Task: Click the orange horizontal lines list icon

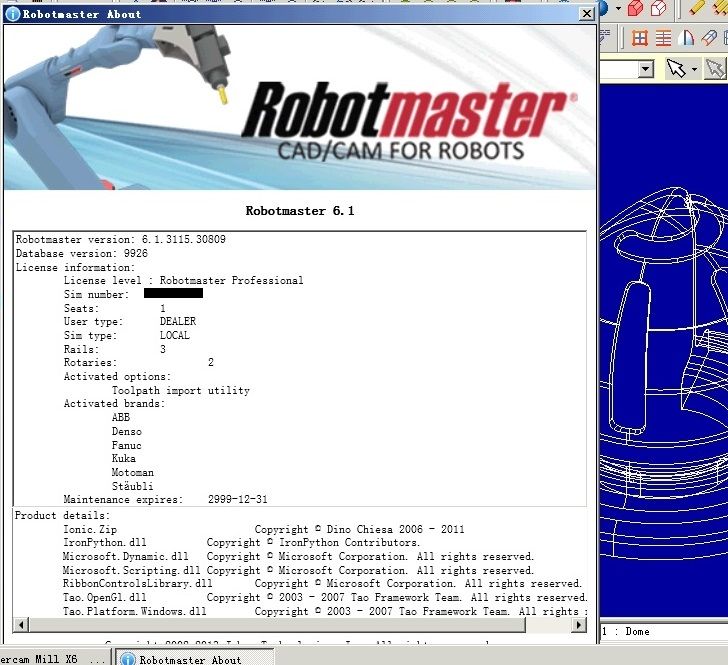Action: click(663, 38)
